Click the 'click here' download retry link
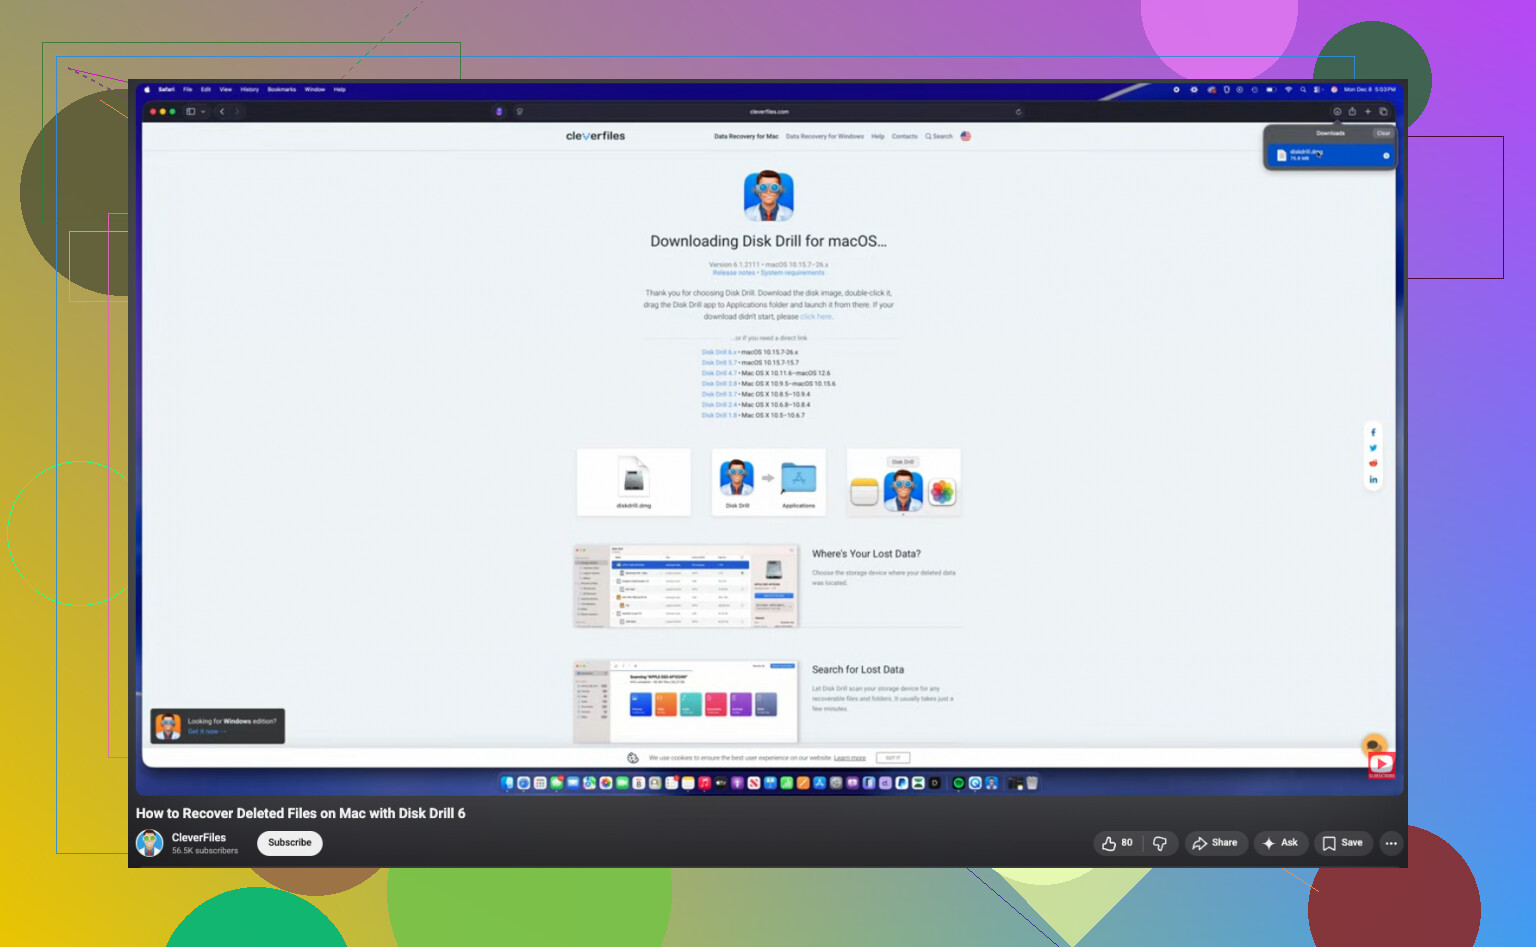This screenshot has height=947, width=1536. point(816,317)
